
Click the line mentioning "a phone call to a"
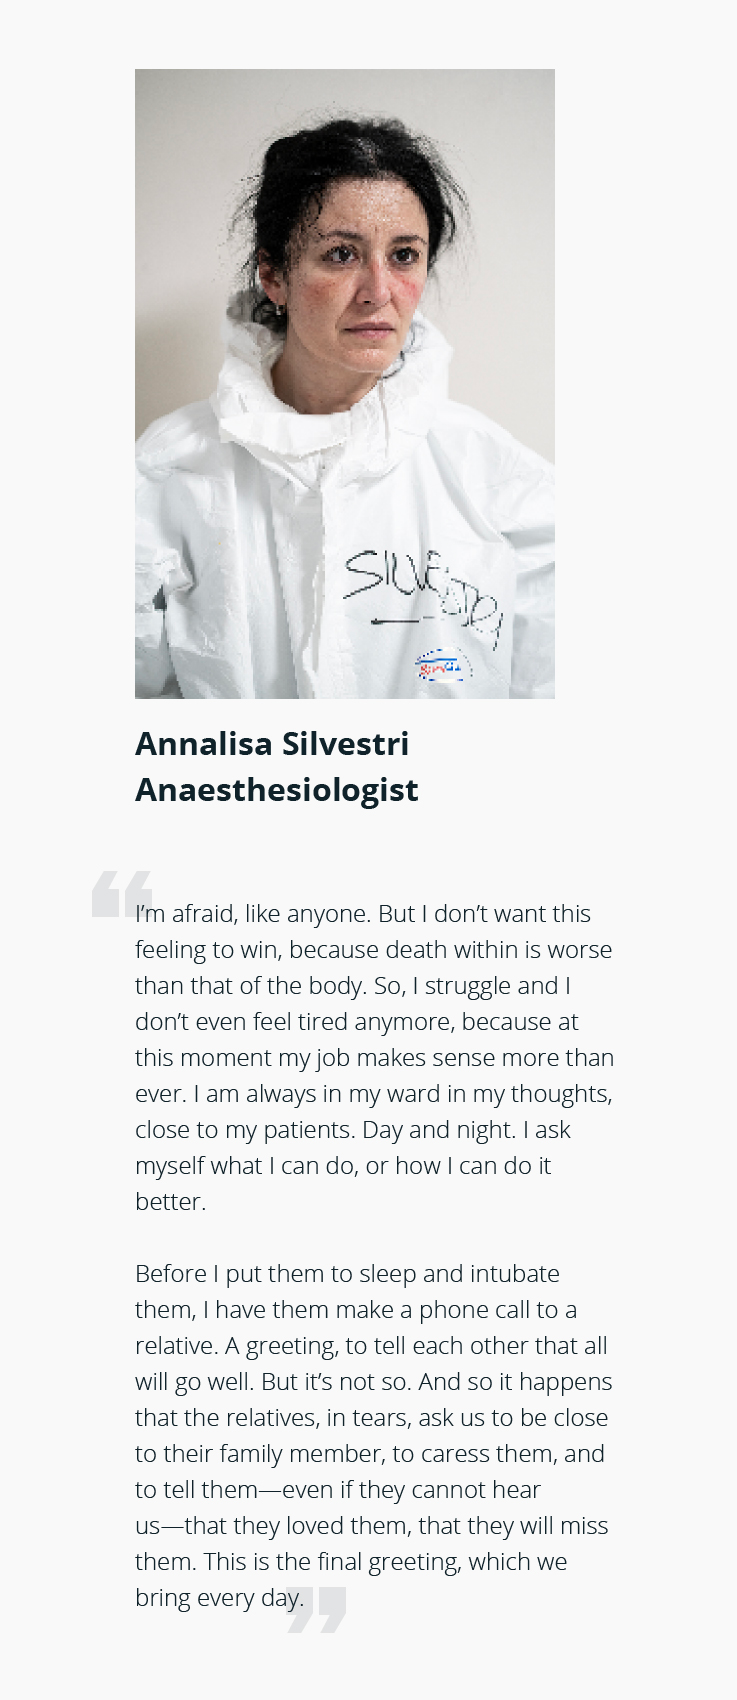click(x=356, y=1310)
